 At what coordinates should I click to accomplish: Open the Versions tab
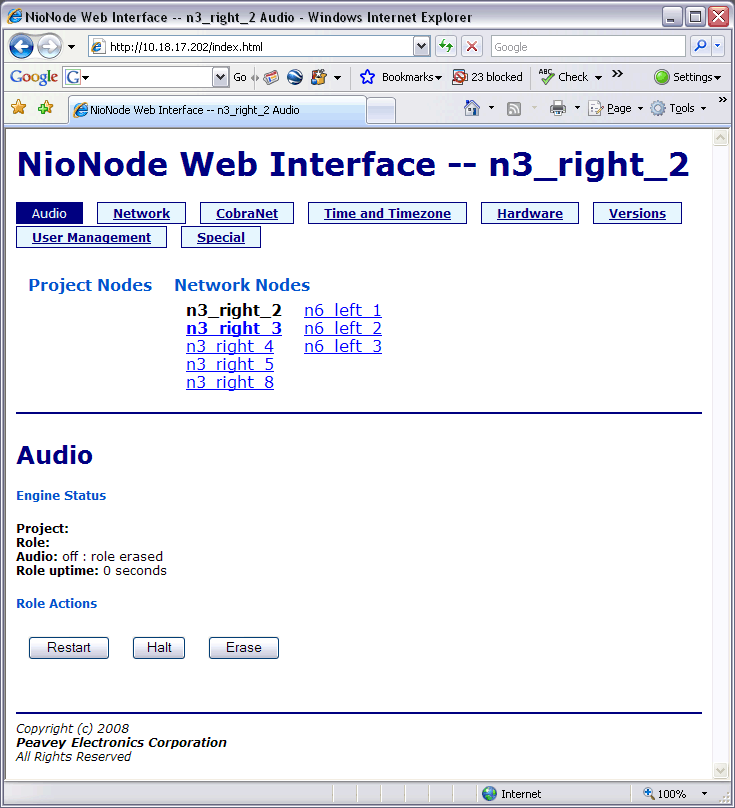click(637, 213)
